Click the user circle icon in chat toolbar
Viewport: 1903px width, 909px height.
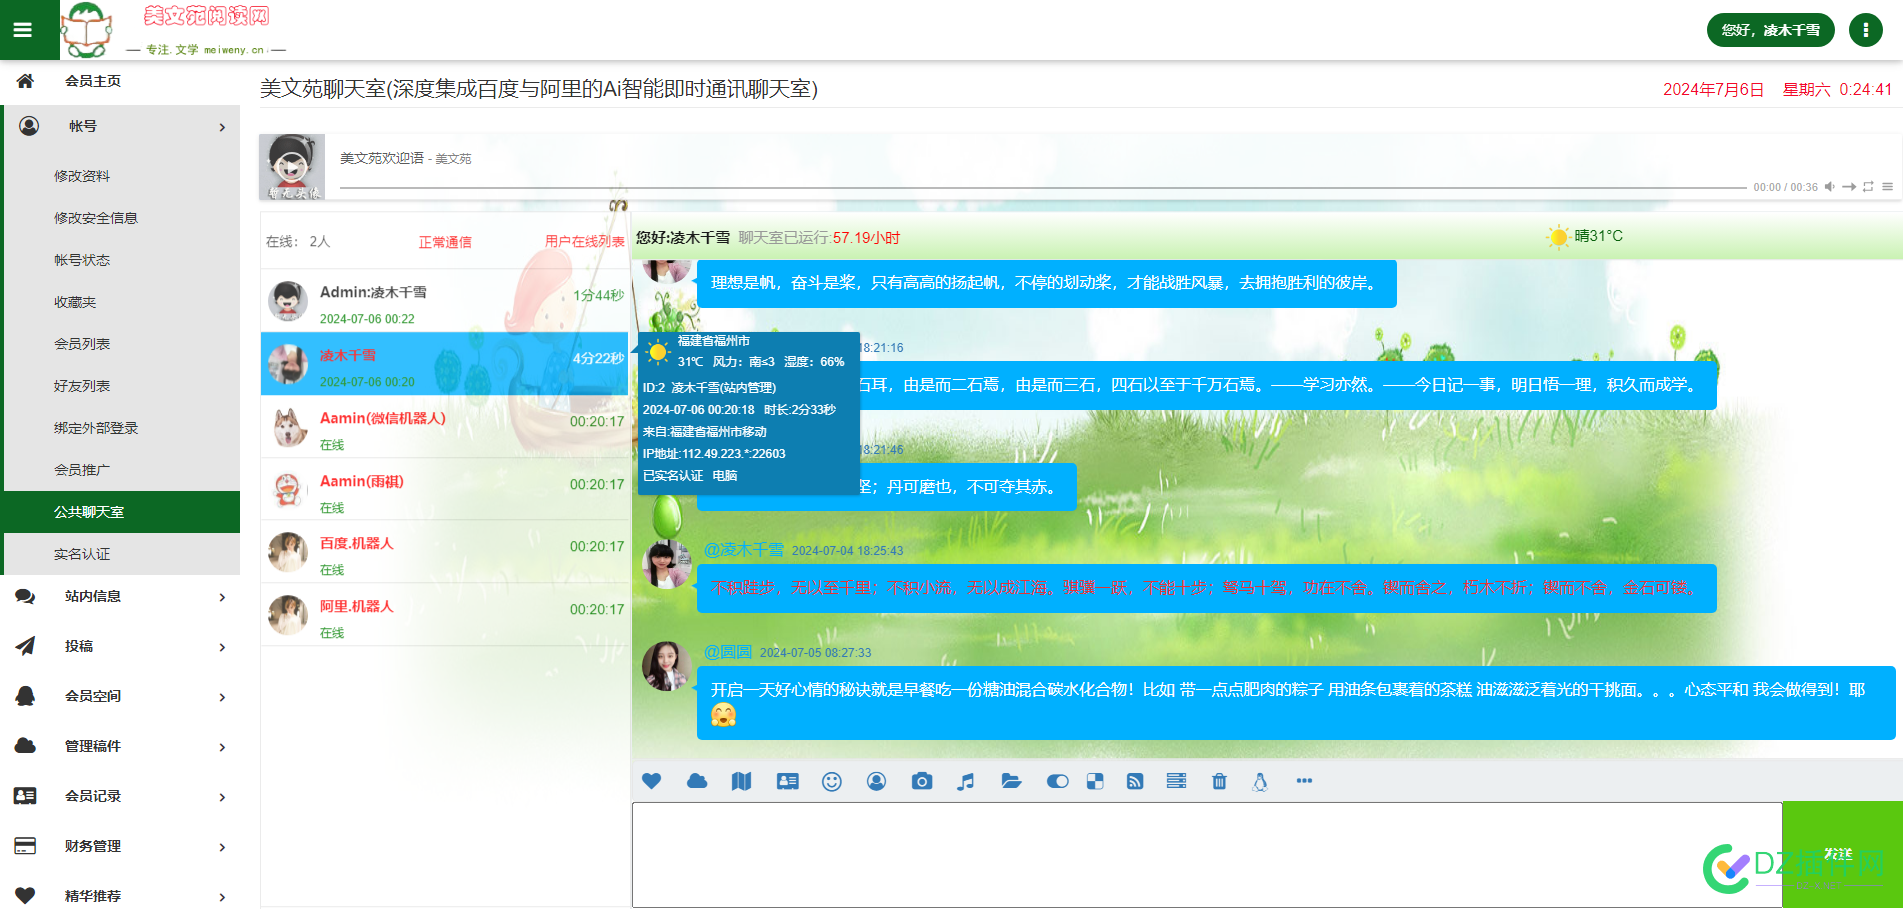click(x=877, y=781)
